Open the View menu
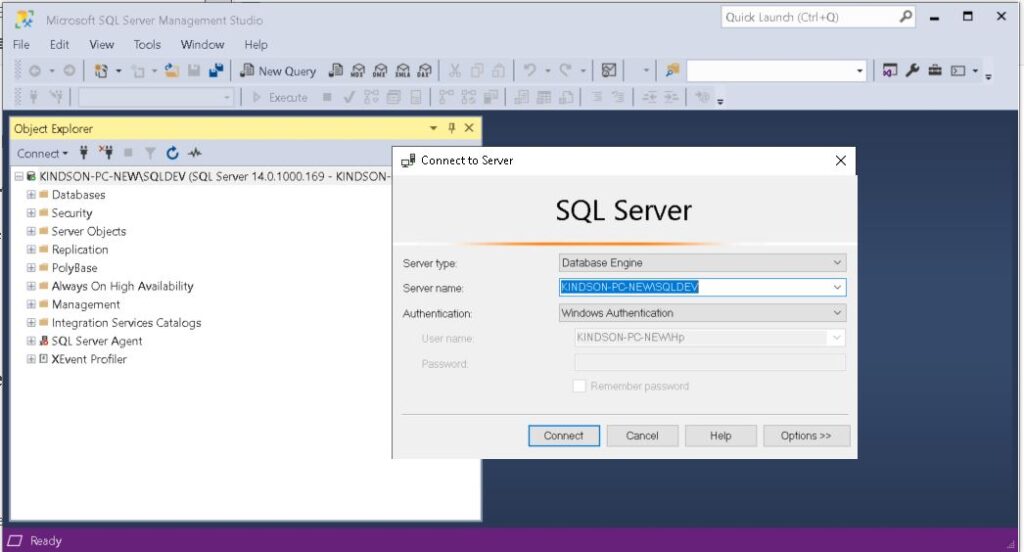Viewport: 1024px width, 552px height. coord(102,45)
